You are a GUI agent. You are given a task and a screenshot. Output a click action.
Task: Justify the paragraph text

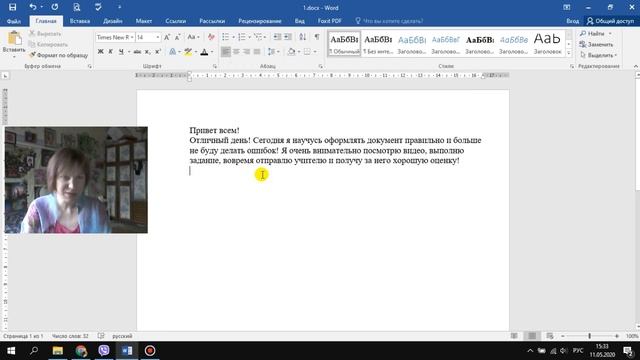pyautogui.click(x=257, y=52)
